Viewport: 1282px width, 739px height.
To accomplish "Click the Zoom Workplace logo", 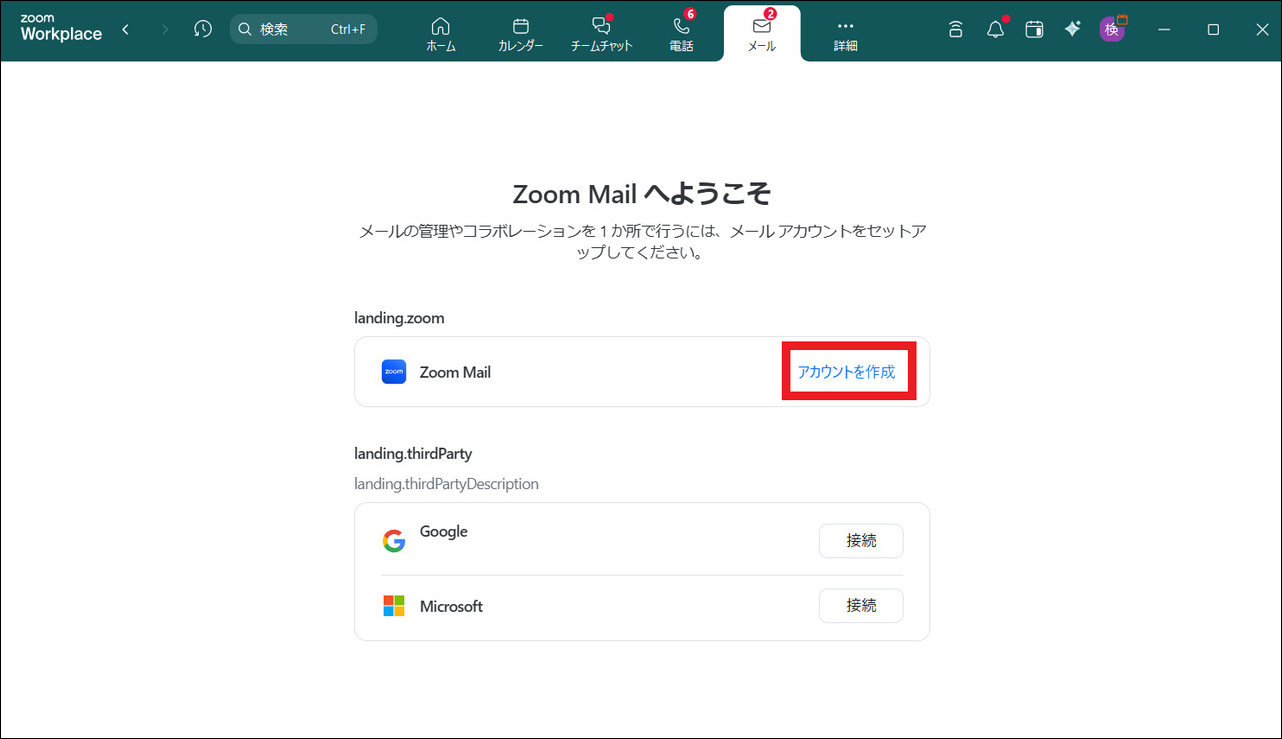I will [x=61, y=29].
